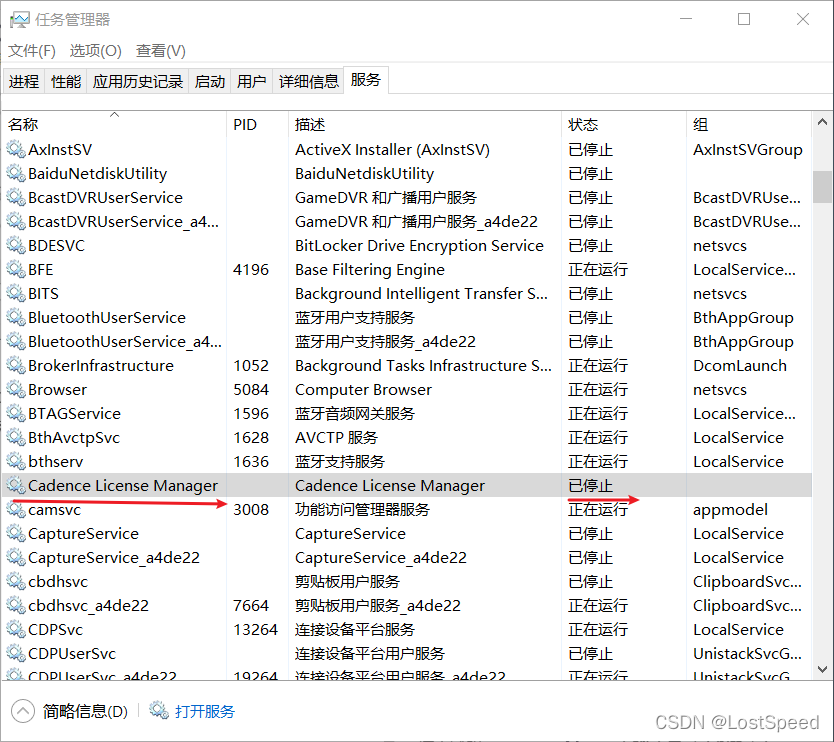834x742 pixels.
Task: Click the camsvc service gear icon
Action: (15, 510)
